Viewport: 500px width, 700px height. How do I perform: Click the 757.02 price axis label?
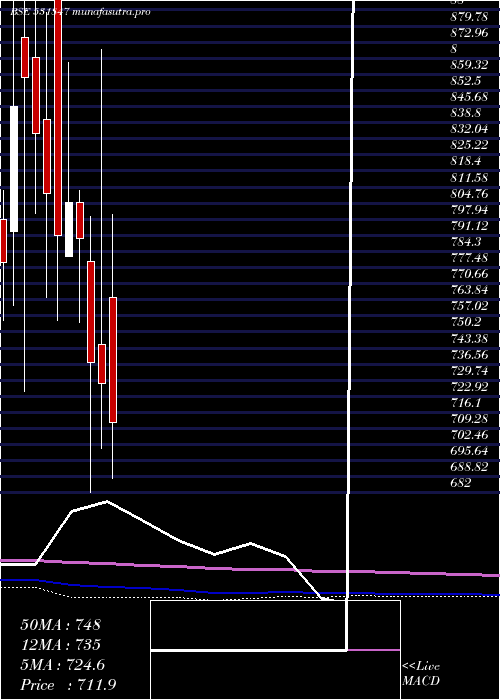point(469,306)
